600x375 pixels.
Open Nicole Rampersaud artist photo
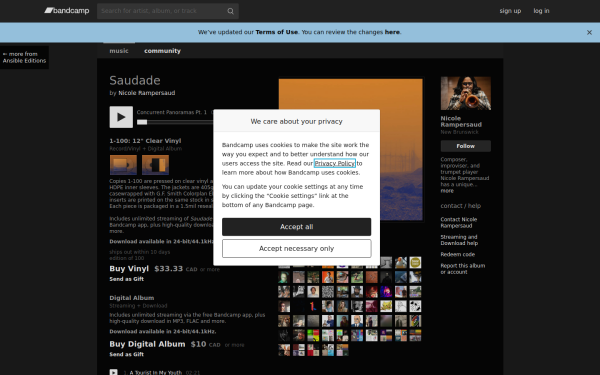pos(466,93)
